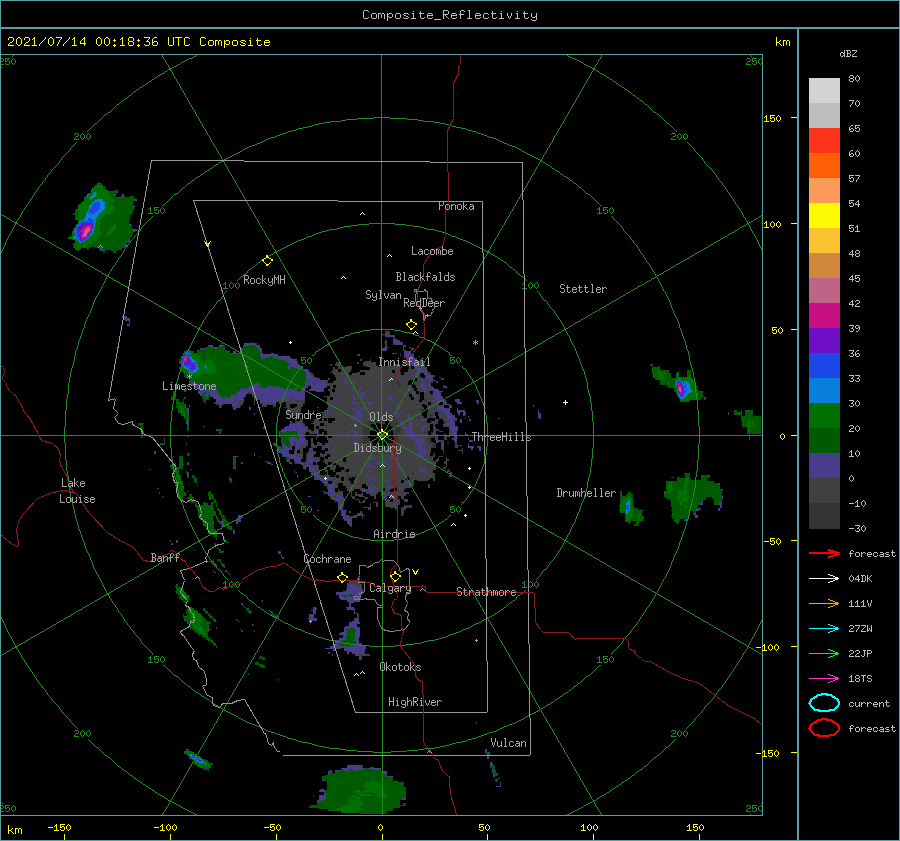Click the dBZ legend heading
The width and height of the screenshot is (900, 841).
click(848, 54)
